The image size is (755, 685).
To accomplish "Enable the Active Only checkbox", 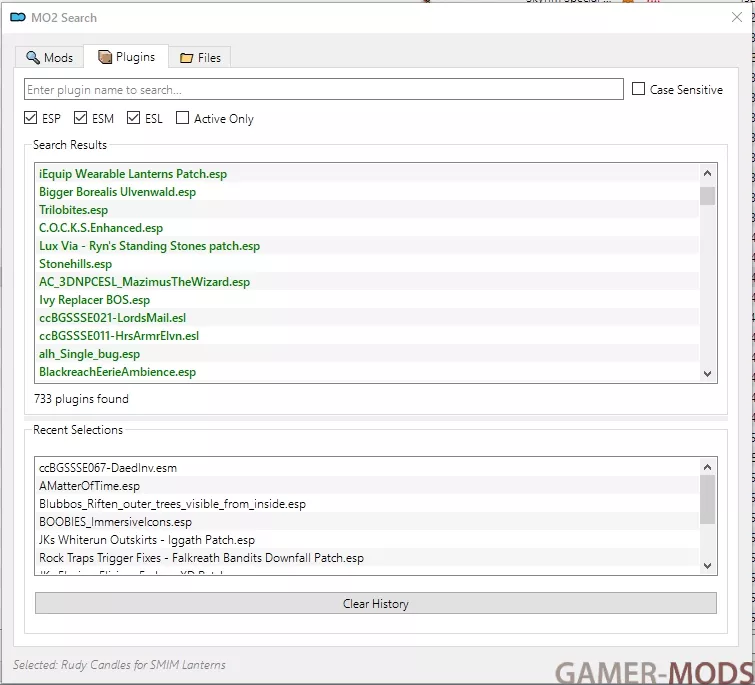I will click(x=182, y=118).
